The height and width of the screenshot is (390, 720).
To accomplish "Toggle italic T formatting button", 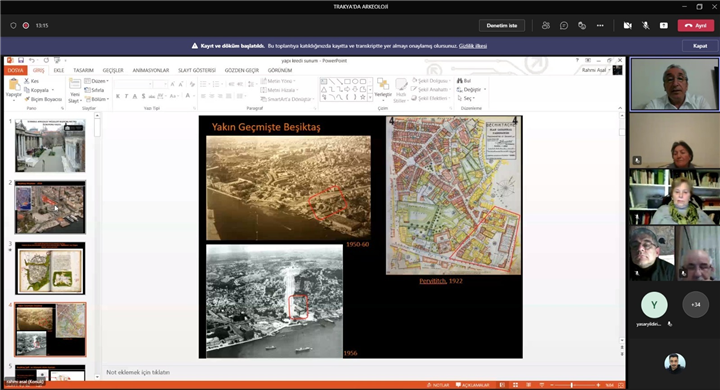I will pos(126,96).
